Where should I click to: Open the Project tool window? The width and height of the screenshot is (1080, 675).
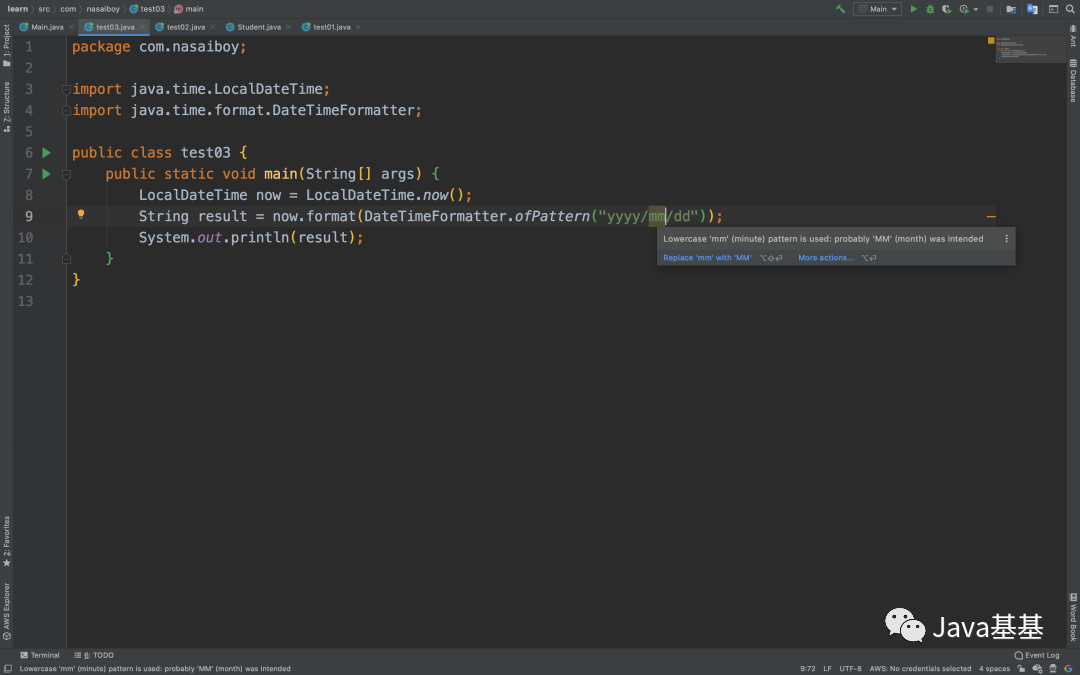coord(6,45)
